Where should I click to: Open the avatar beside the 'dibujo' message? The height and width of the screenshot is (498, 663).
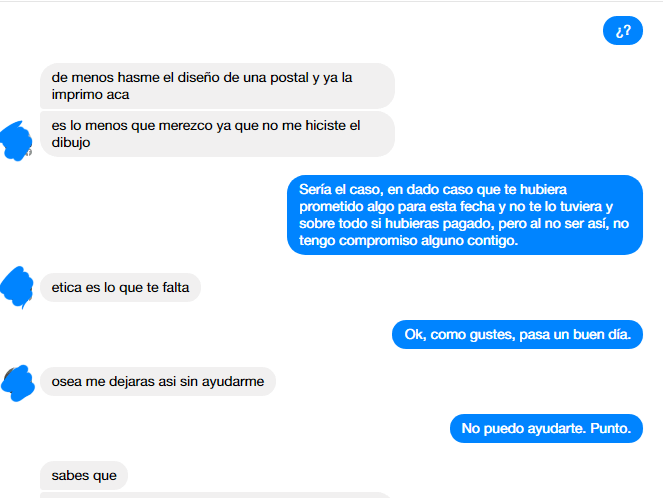pos(17,141)
